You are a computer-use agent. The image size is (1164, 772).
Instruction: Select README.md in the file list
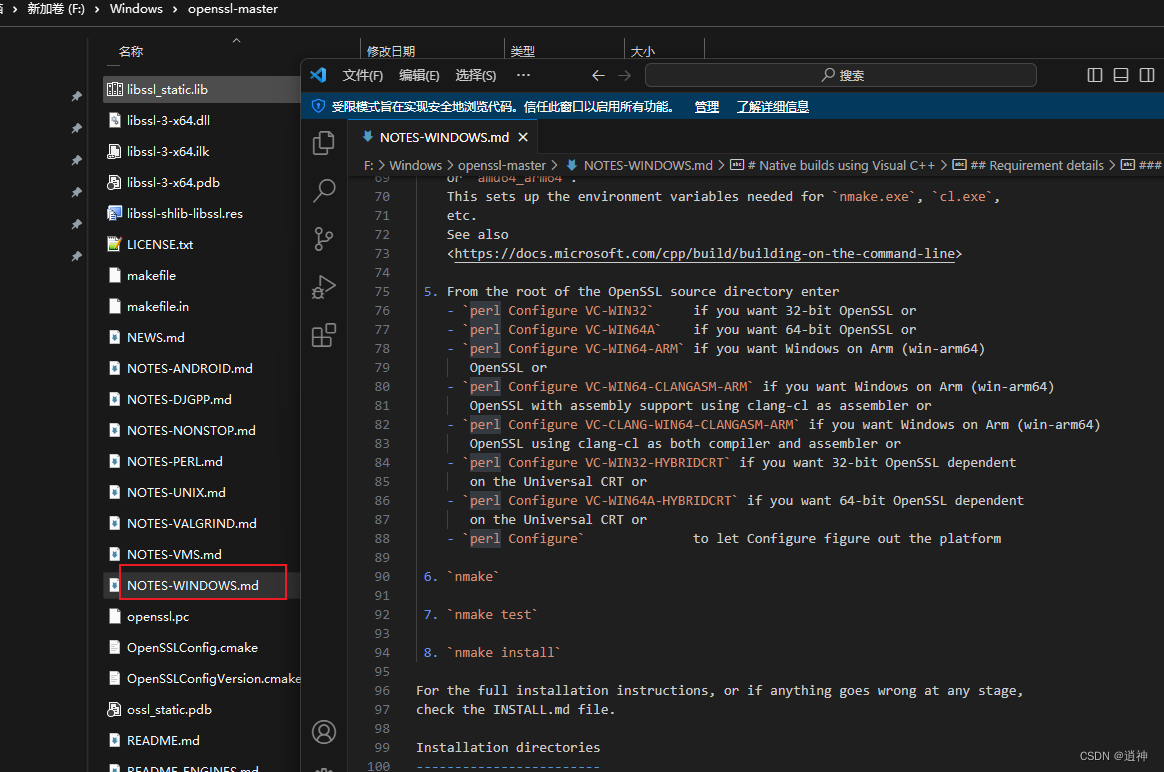[163, 741]
